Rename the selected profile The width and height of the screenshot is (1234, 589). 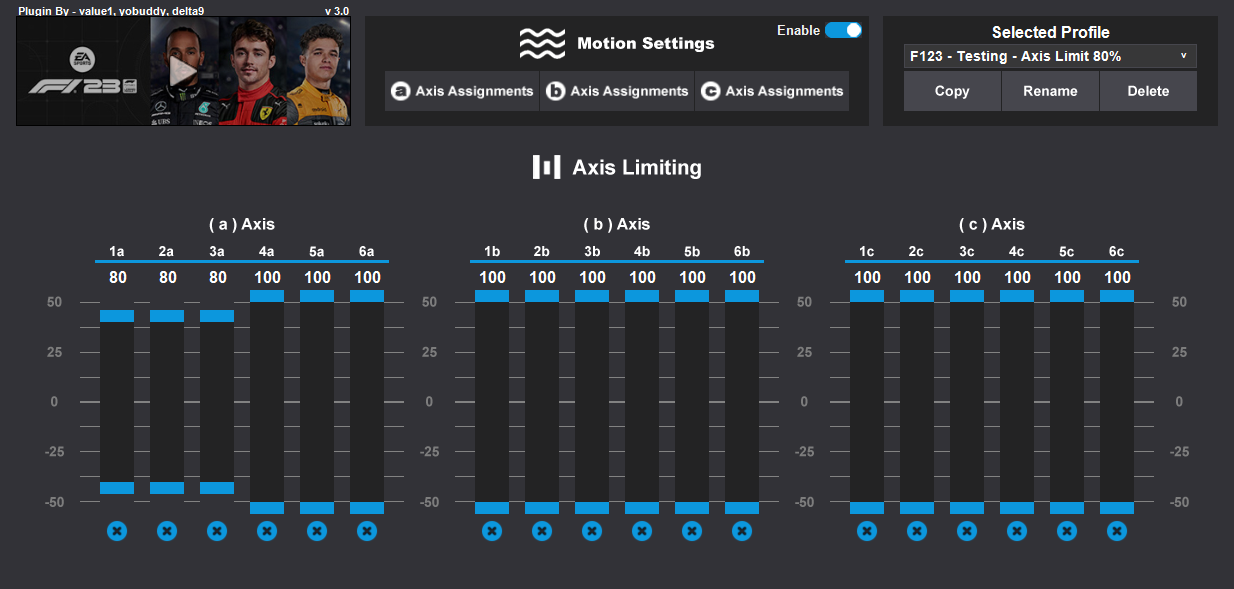click(x=1050, y=91)
